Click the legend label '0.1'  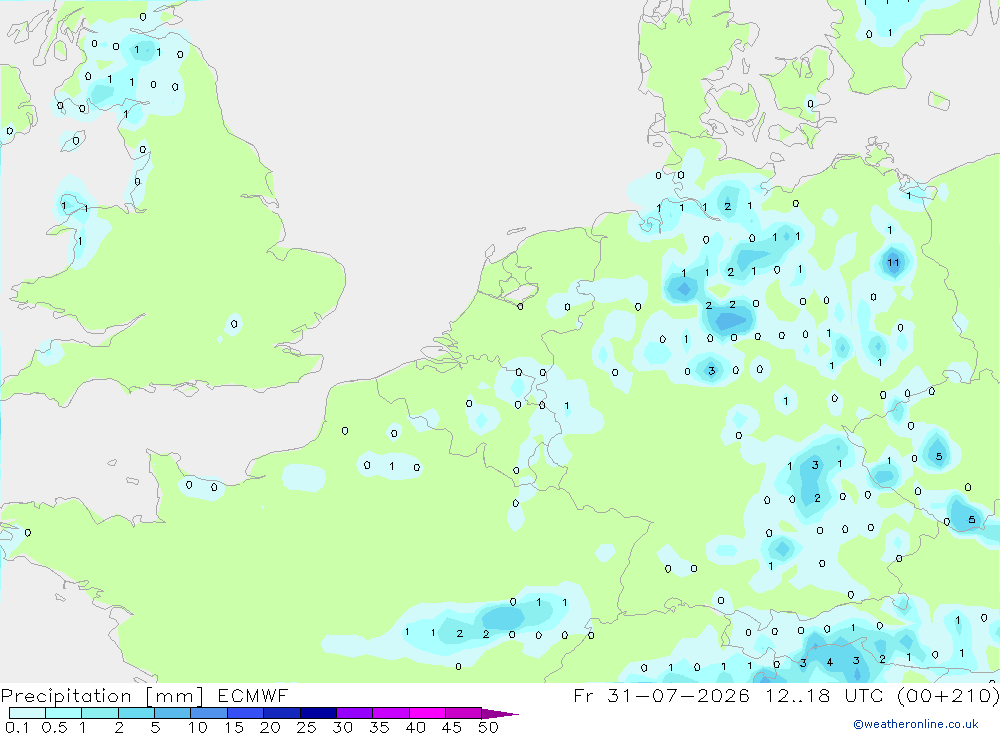[x=17, y=727]
